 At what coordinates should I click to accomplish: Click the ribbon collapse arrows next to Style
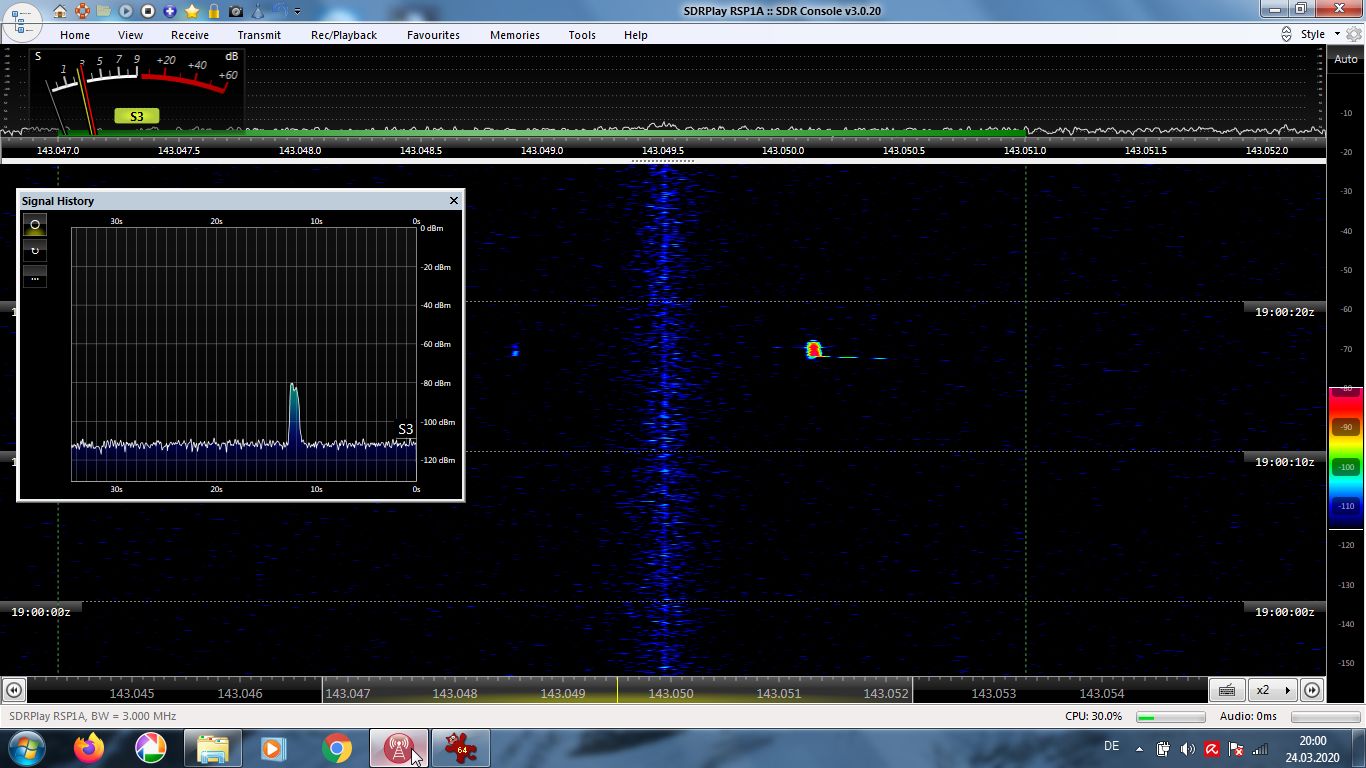click(x=1286, y=34)
